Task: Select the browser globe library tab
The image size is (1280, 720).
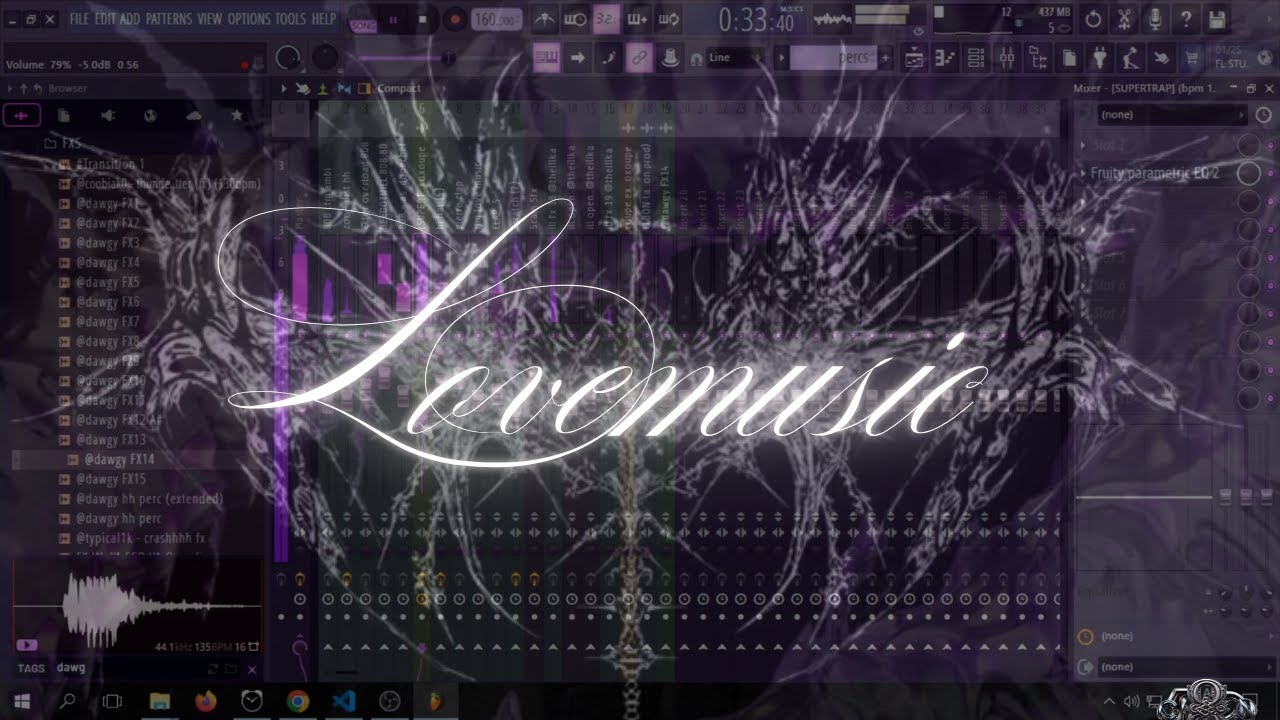Action: 150,116
